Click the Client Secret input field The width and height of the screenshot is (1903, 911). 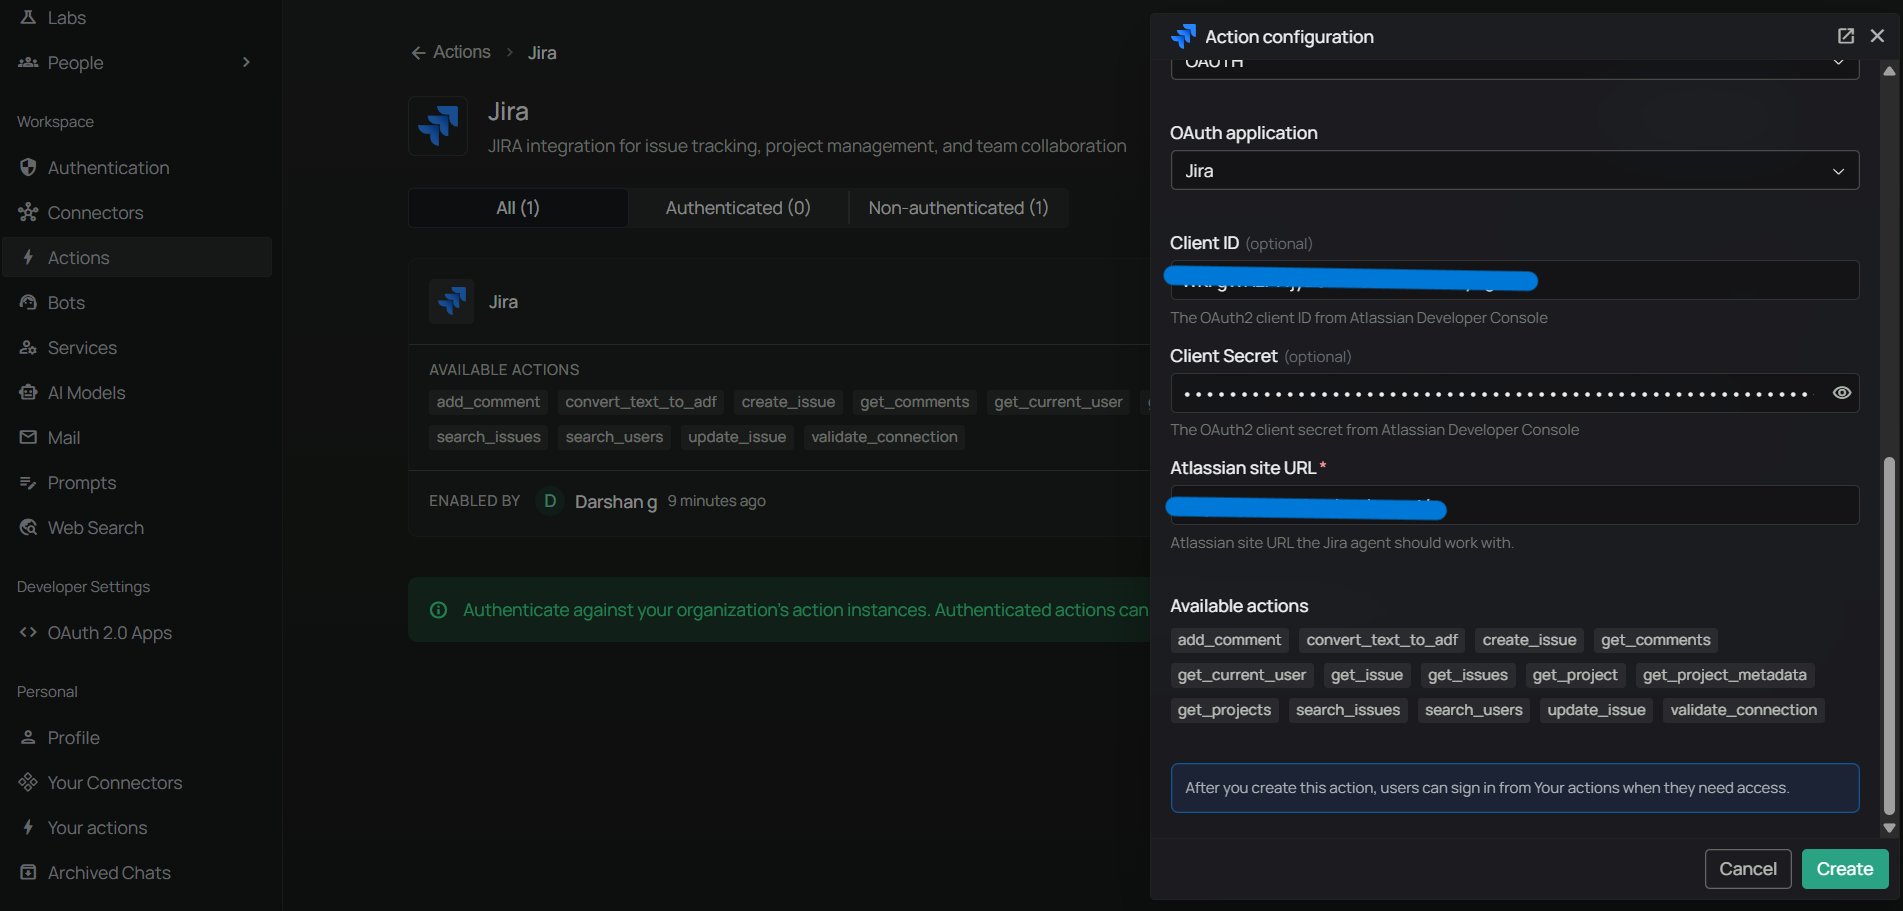tap(1514, 393)
